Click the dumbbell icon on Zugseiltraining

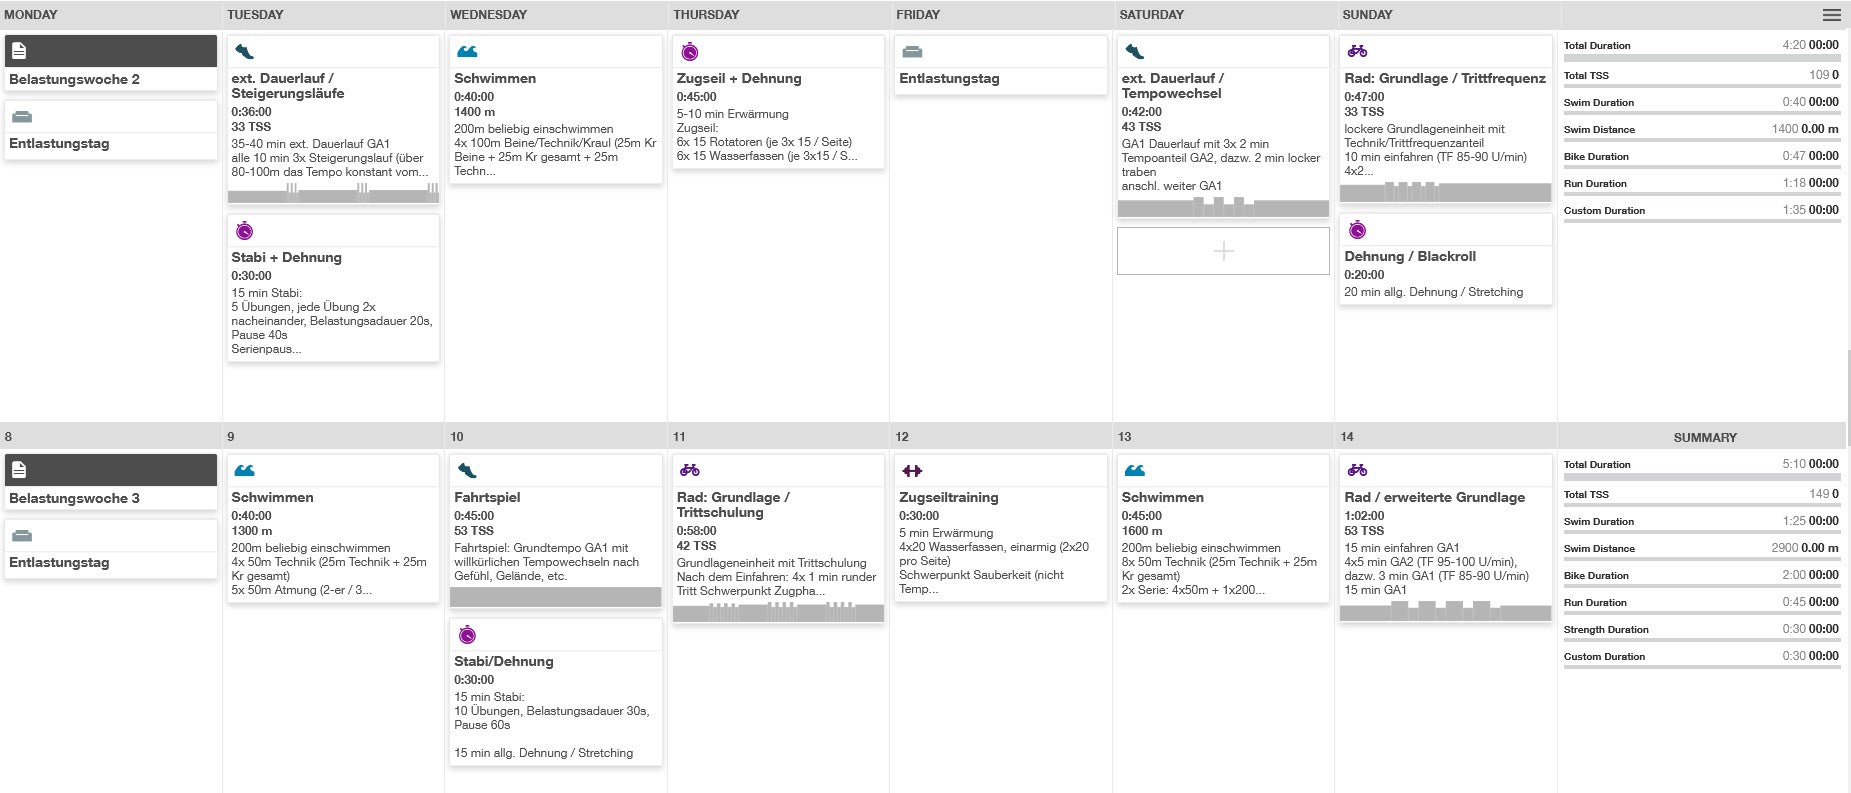tap(912, 471)
